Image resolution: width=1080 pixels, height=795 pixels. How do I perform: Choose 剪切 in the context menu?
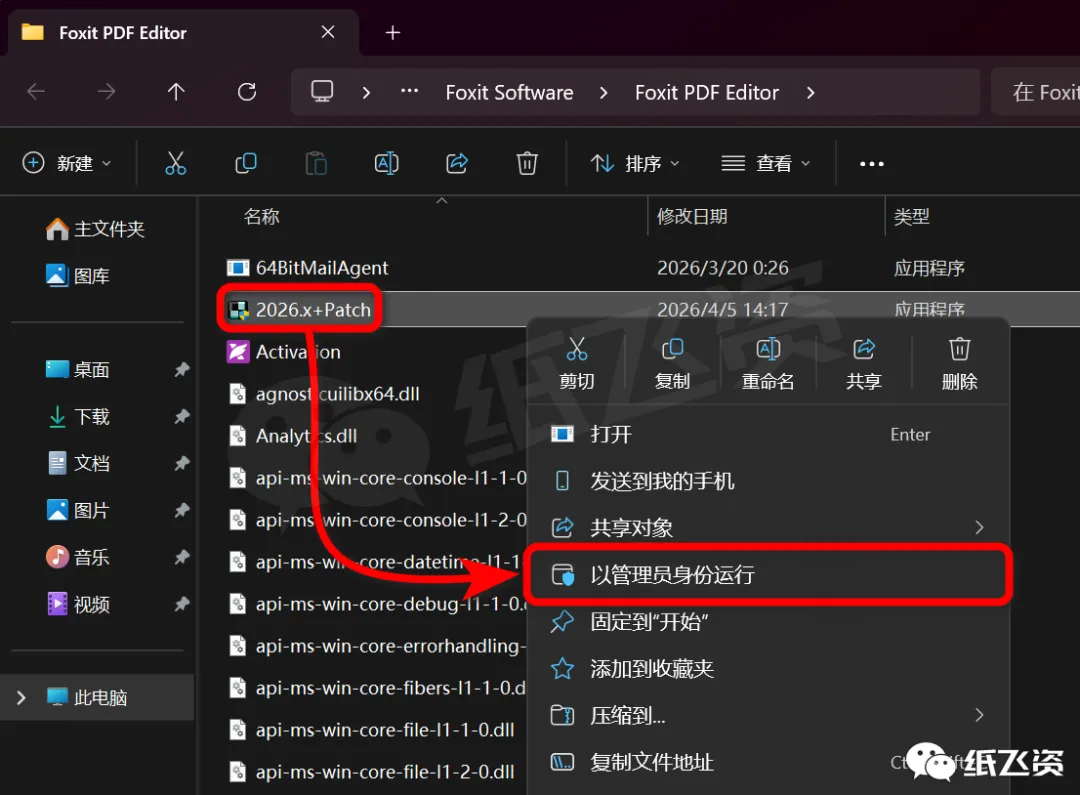click(577, 363)
